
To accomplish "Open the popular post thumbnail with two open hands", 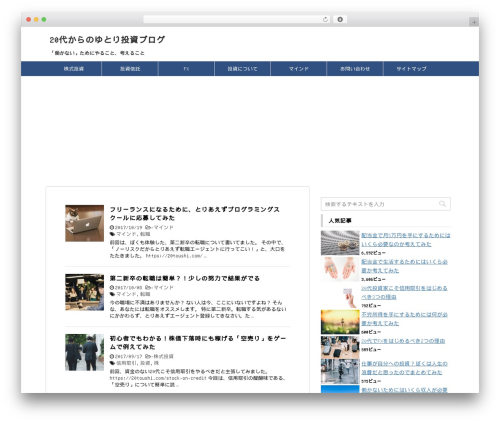I will tap(340, 269).
